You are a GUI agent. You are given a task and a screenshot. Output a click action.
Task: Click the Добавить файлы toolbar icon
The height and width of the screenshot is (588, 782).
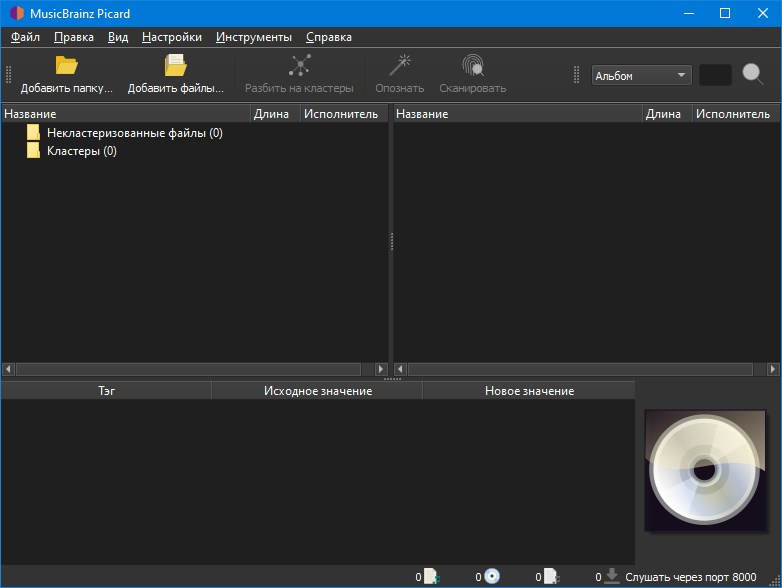(175, 67)
